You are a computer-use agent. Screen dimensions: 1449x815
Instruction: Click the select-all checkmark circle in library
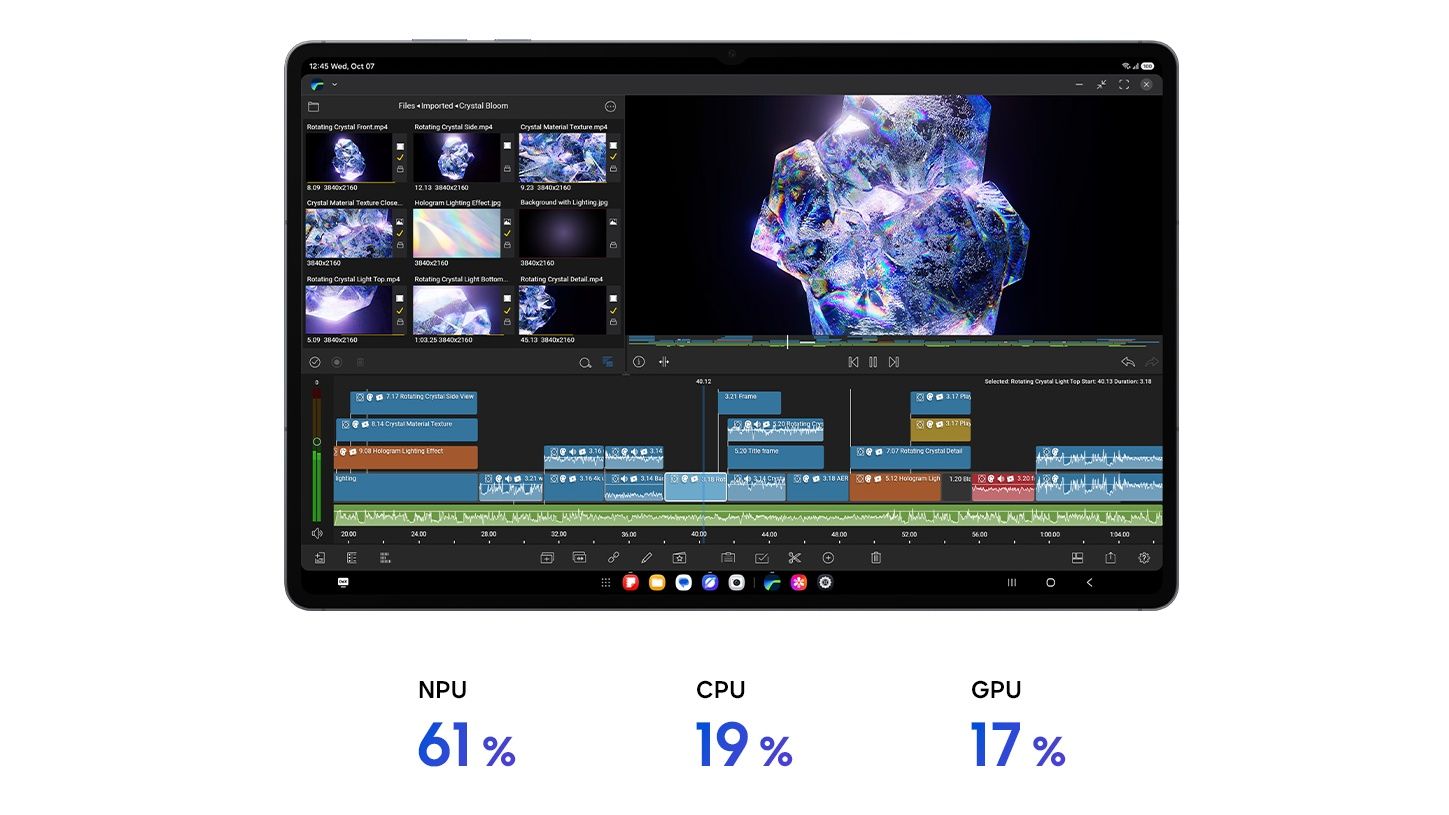(314, 362)
